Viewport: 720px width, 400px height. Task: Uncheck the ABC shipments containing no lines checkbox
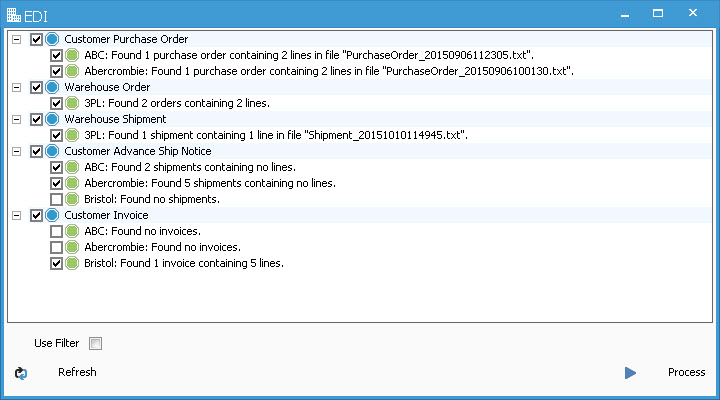click(x=56, y=167)
